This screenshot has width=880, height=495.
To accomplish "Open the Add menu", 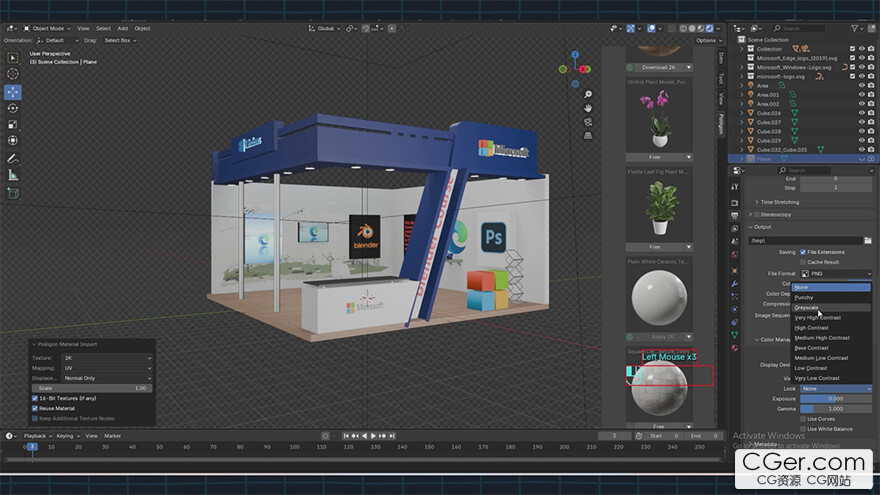I will pyautogui.click(x=122, y=29).
